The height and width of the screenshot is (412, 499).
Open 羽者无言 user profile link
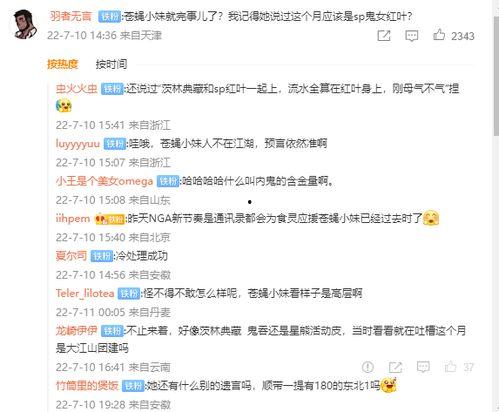click(x=70, y=16)
